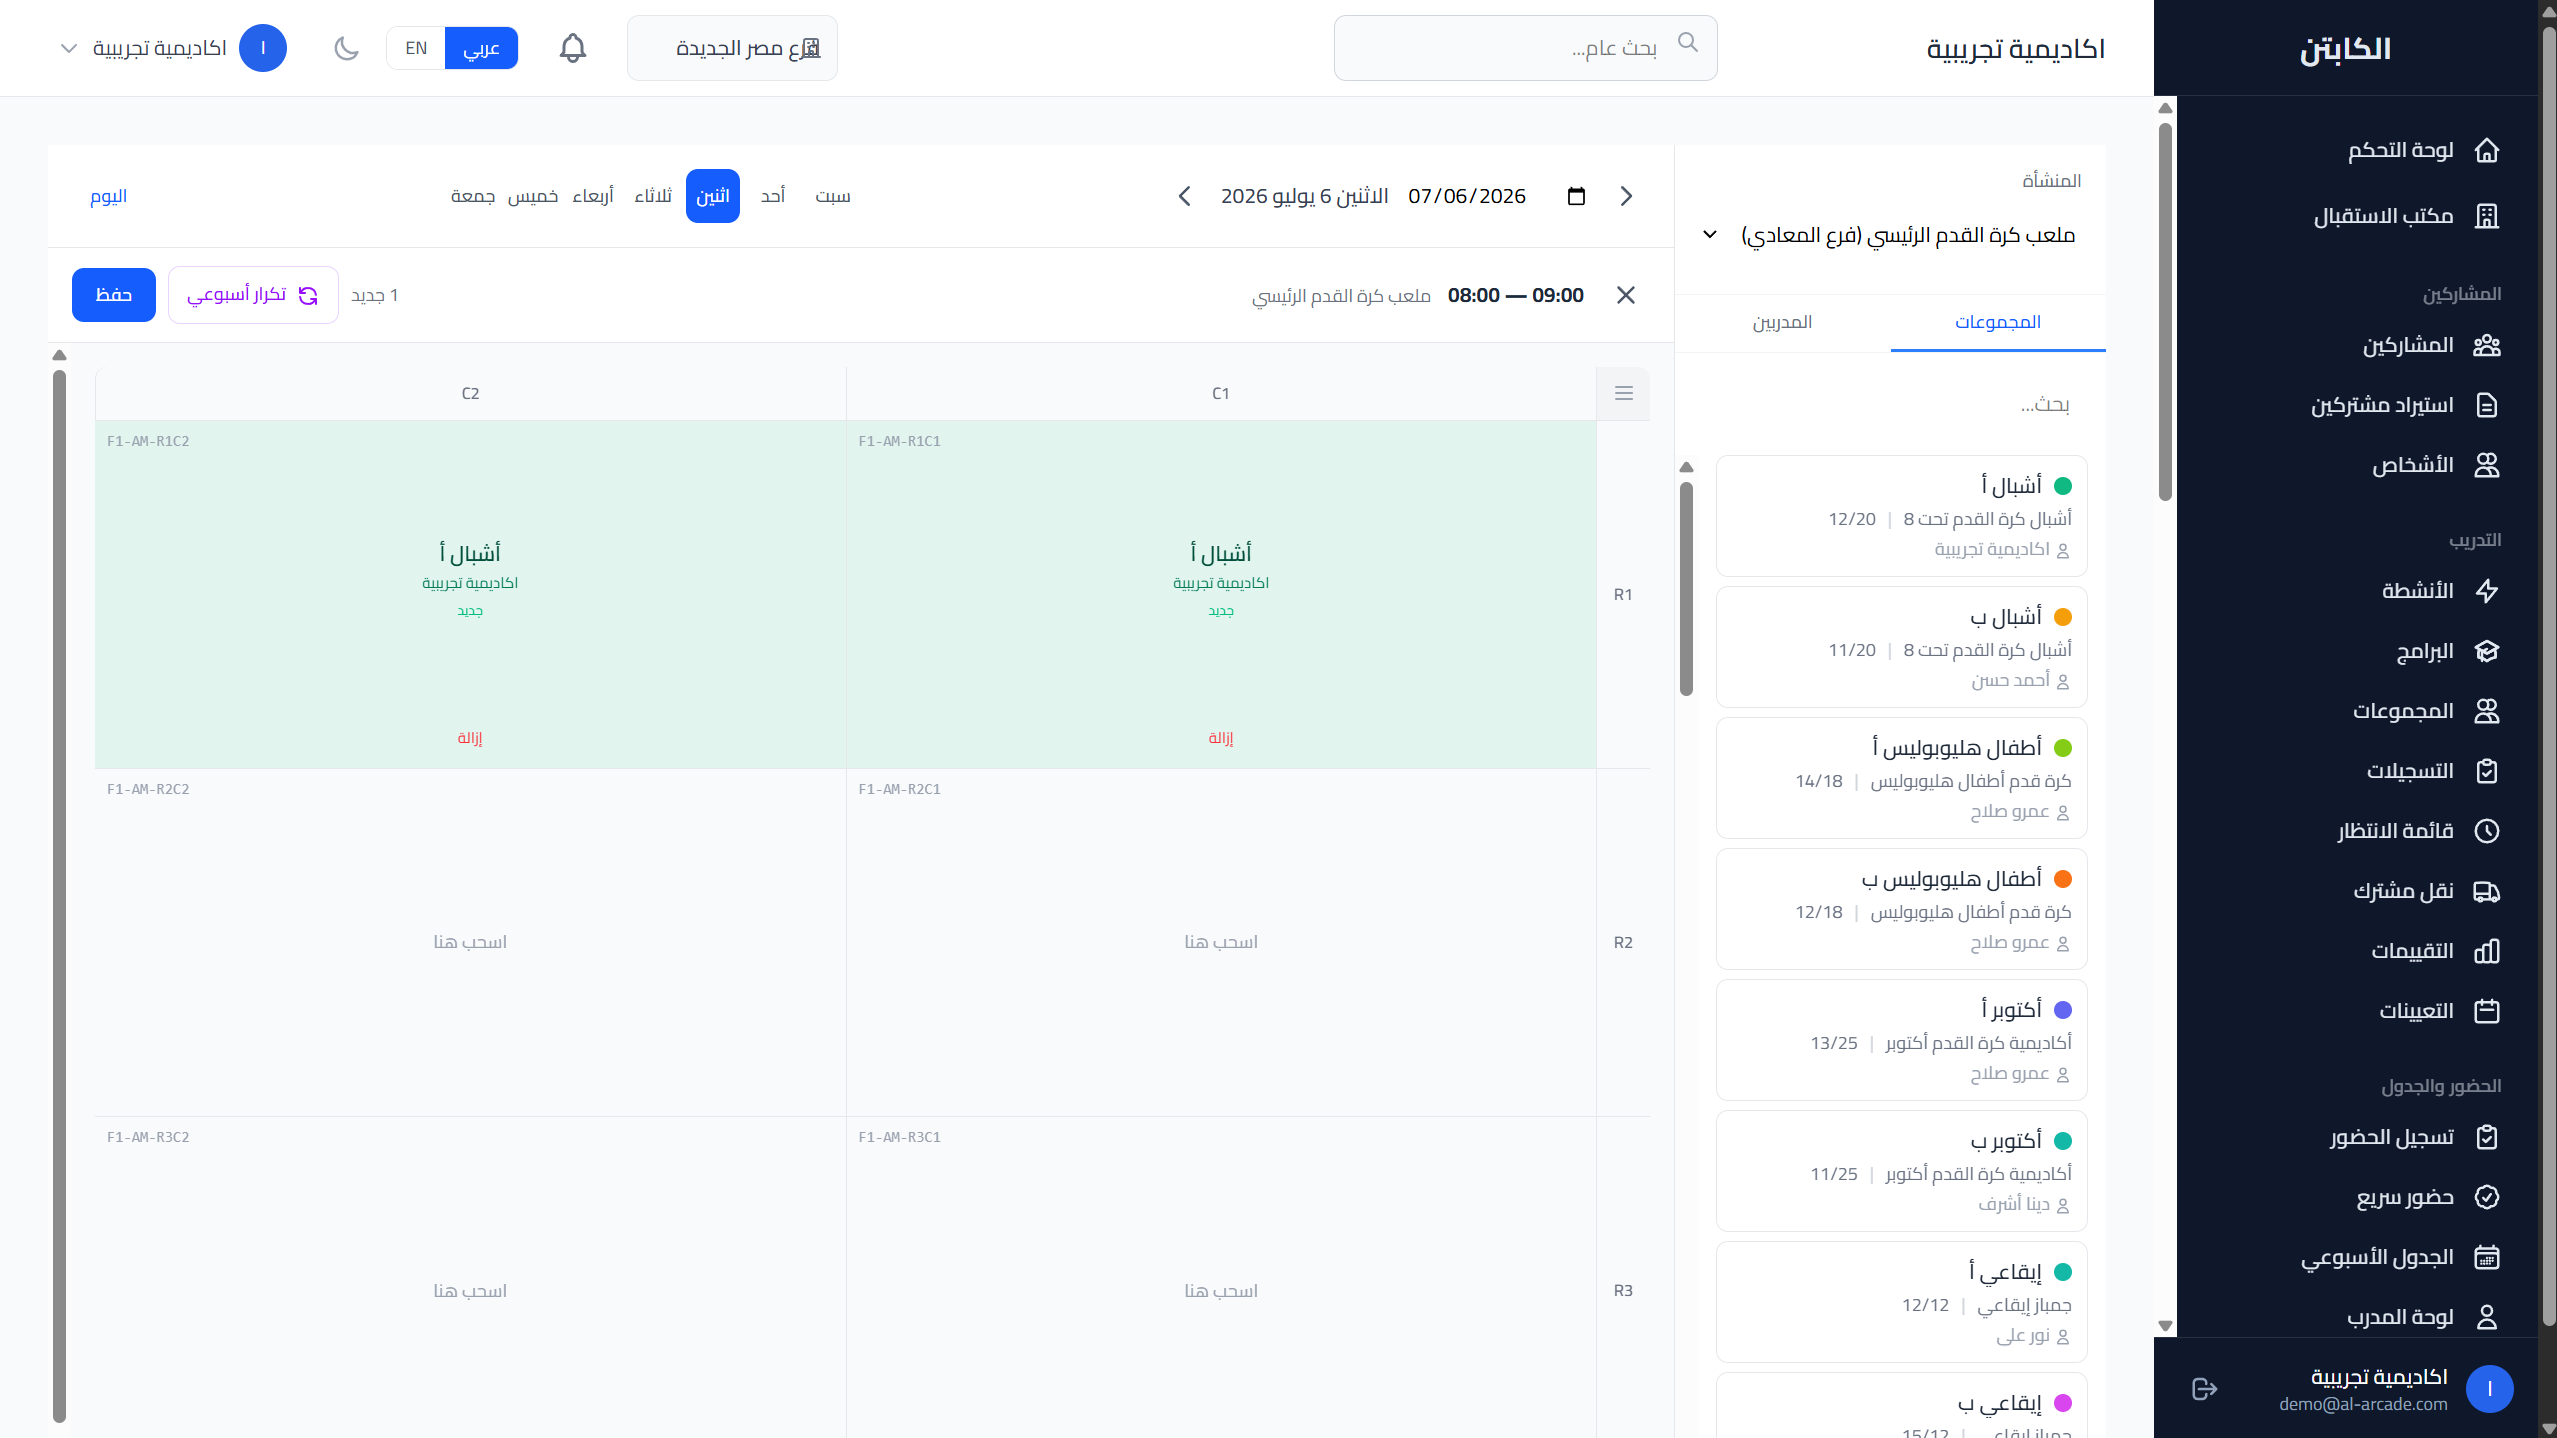2557x1438 pixels.
Task: Click the drop zone F1-AM-R2C2
Action: pos(470,942)
